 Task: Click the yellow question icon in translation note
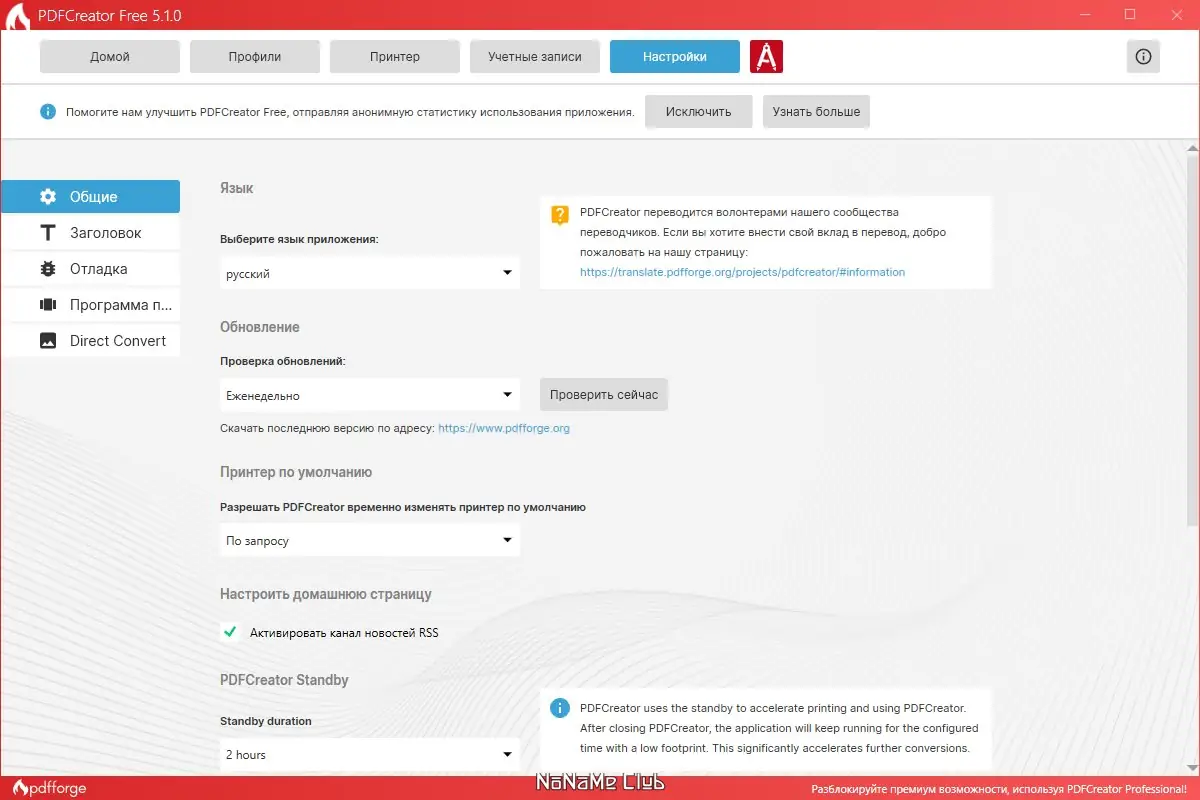560,214
